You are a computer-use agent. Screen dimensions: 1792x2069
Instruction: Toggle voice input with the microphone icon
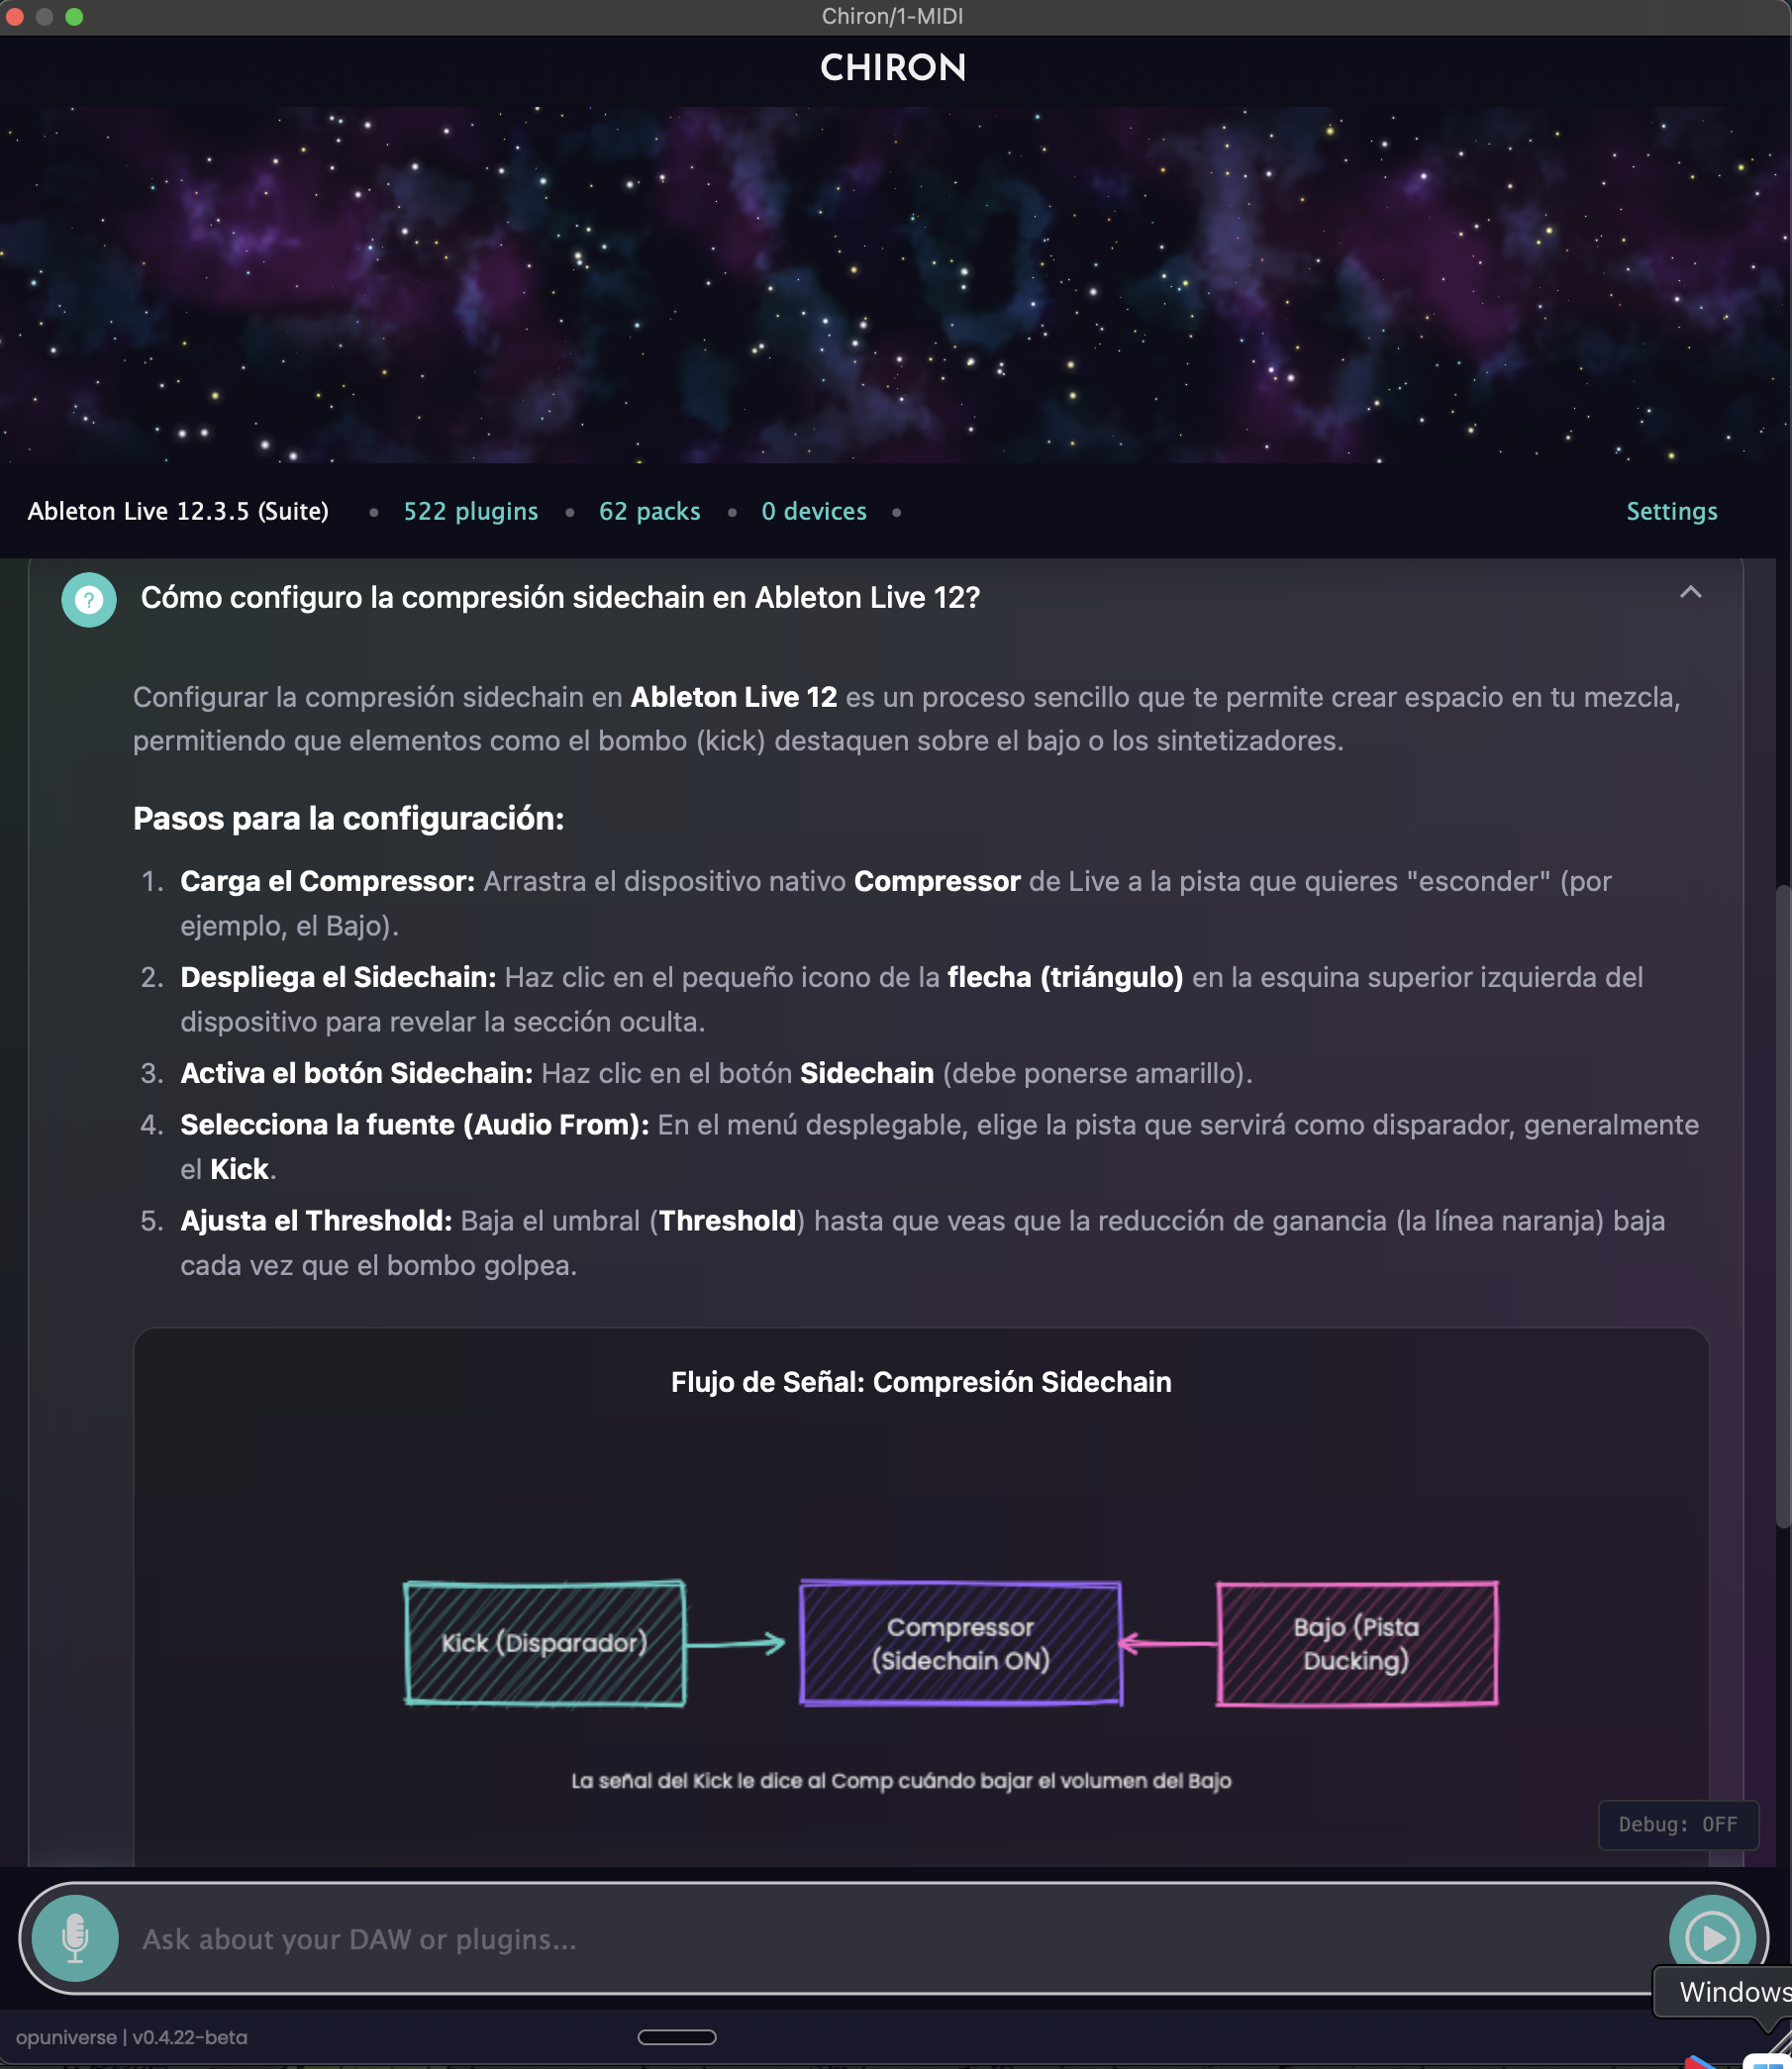[x=76, y=1938]
